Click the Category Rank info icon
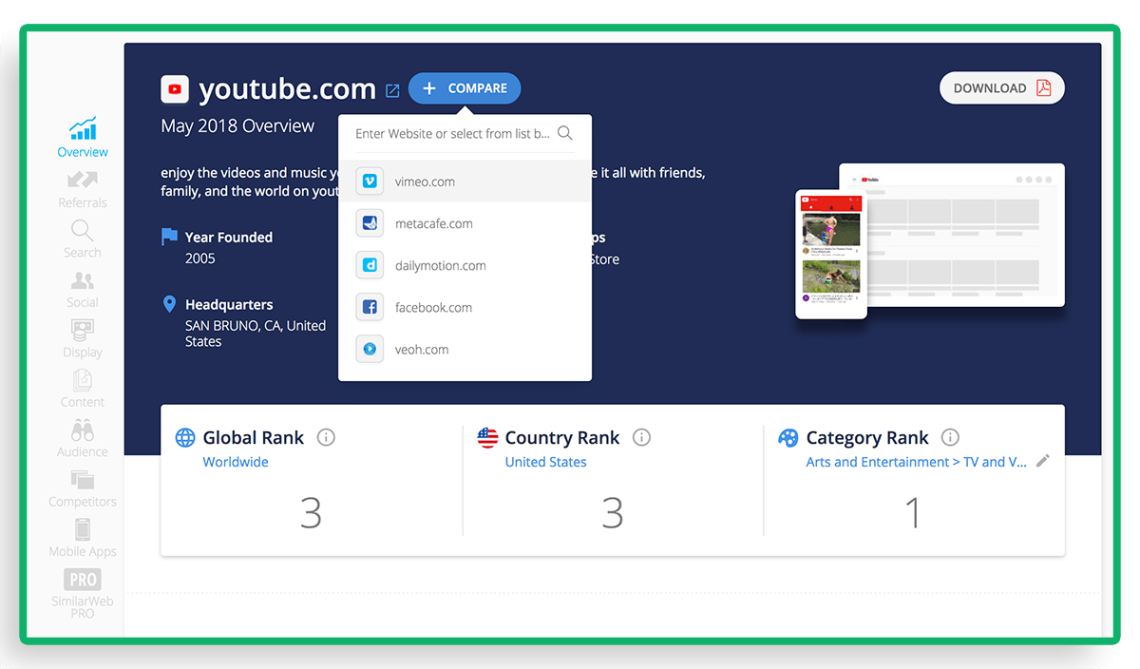 (950, 437)
